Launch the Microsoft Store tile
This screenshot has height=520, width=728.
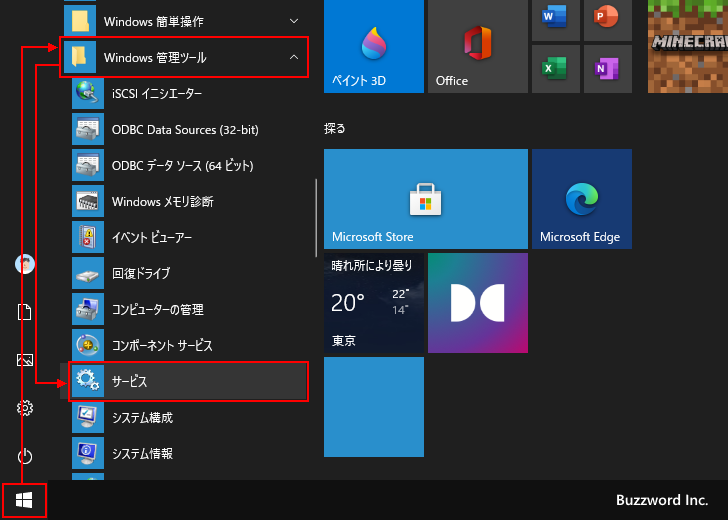point(426,199)
